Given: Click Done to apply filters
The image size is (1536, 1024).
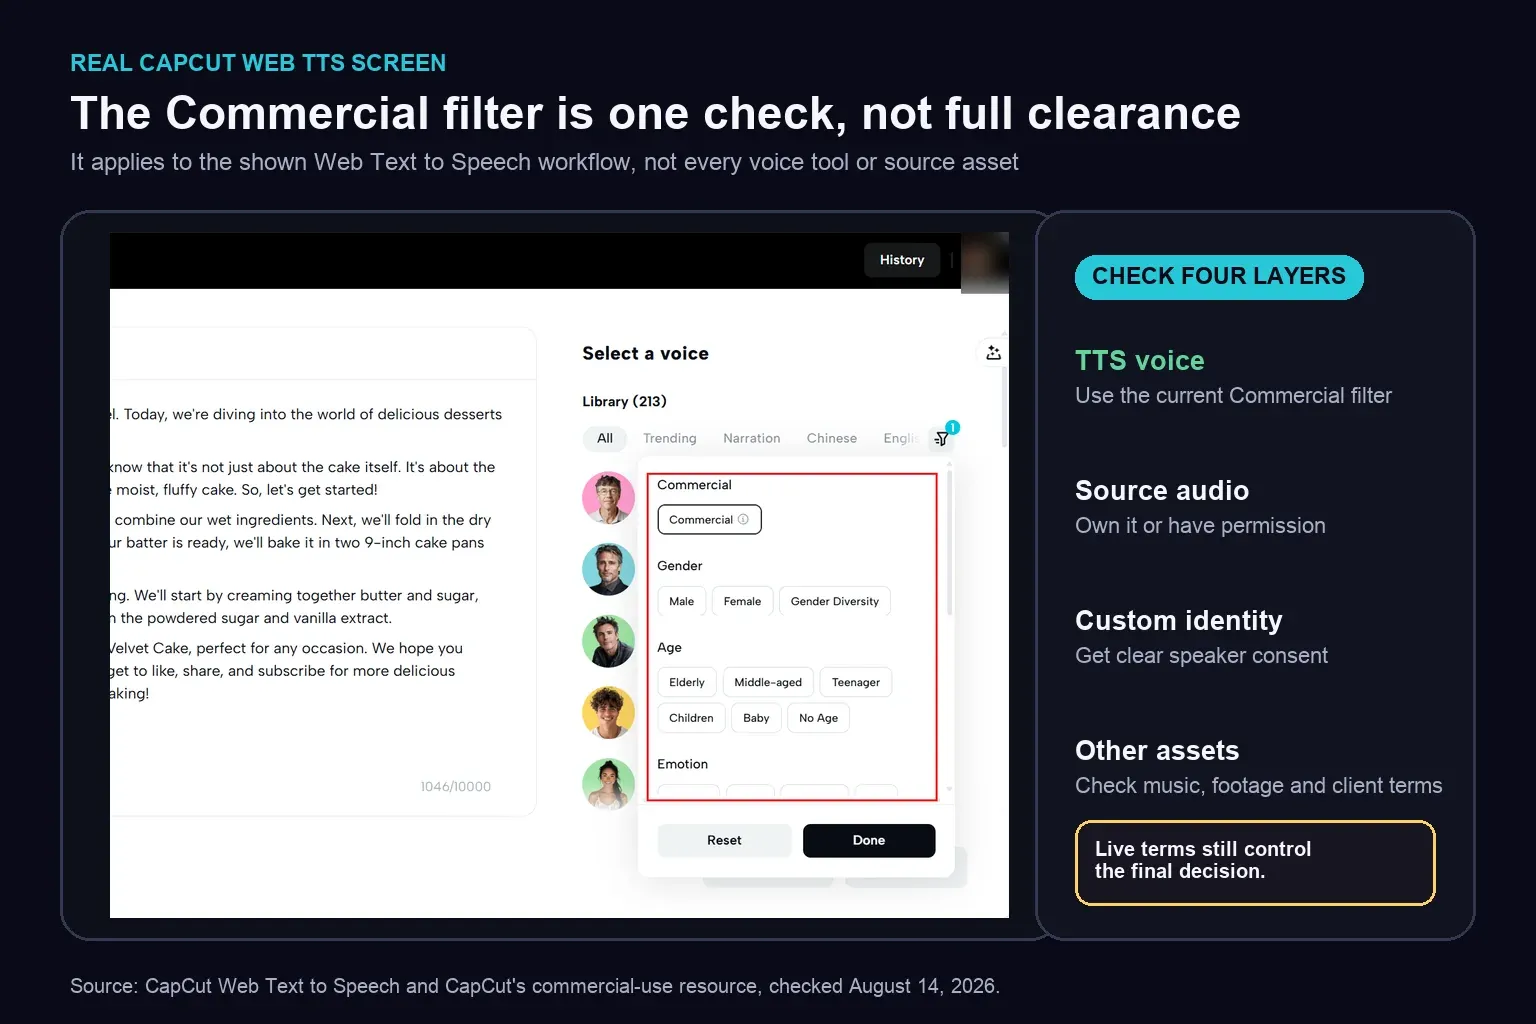Looking at the screenshot, I should (x=869, y=840).
